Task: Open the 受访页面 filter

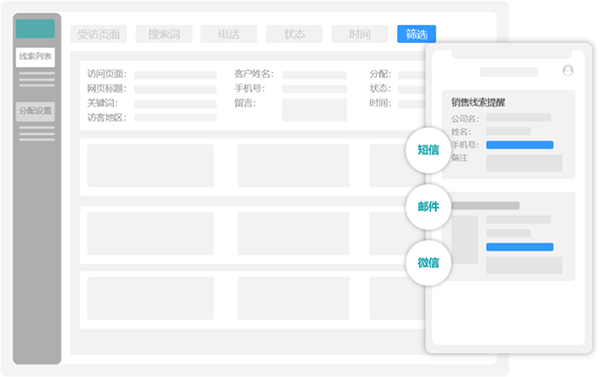Action: point(98,34)
